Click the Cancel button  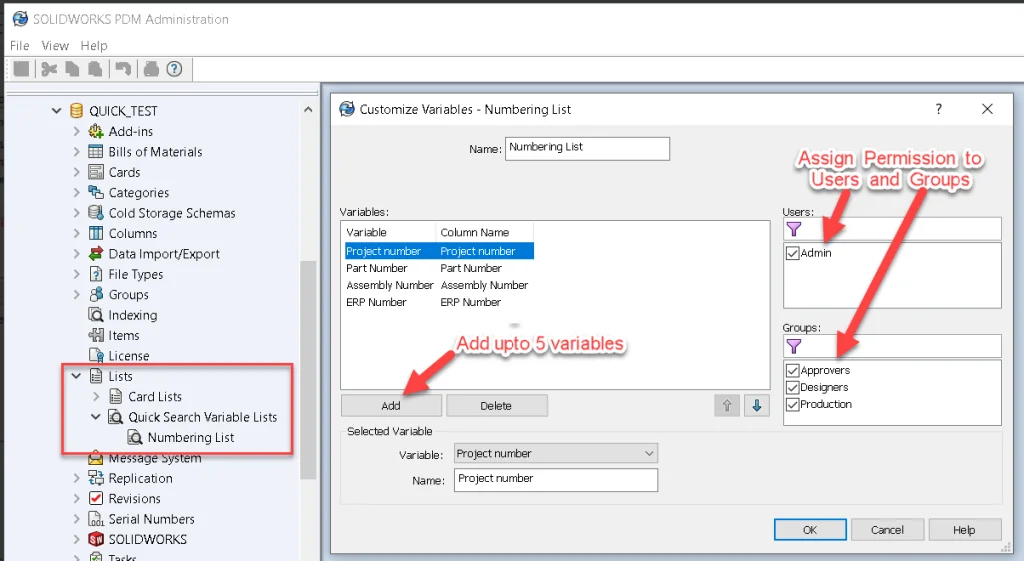tap(887, 530)
